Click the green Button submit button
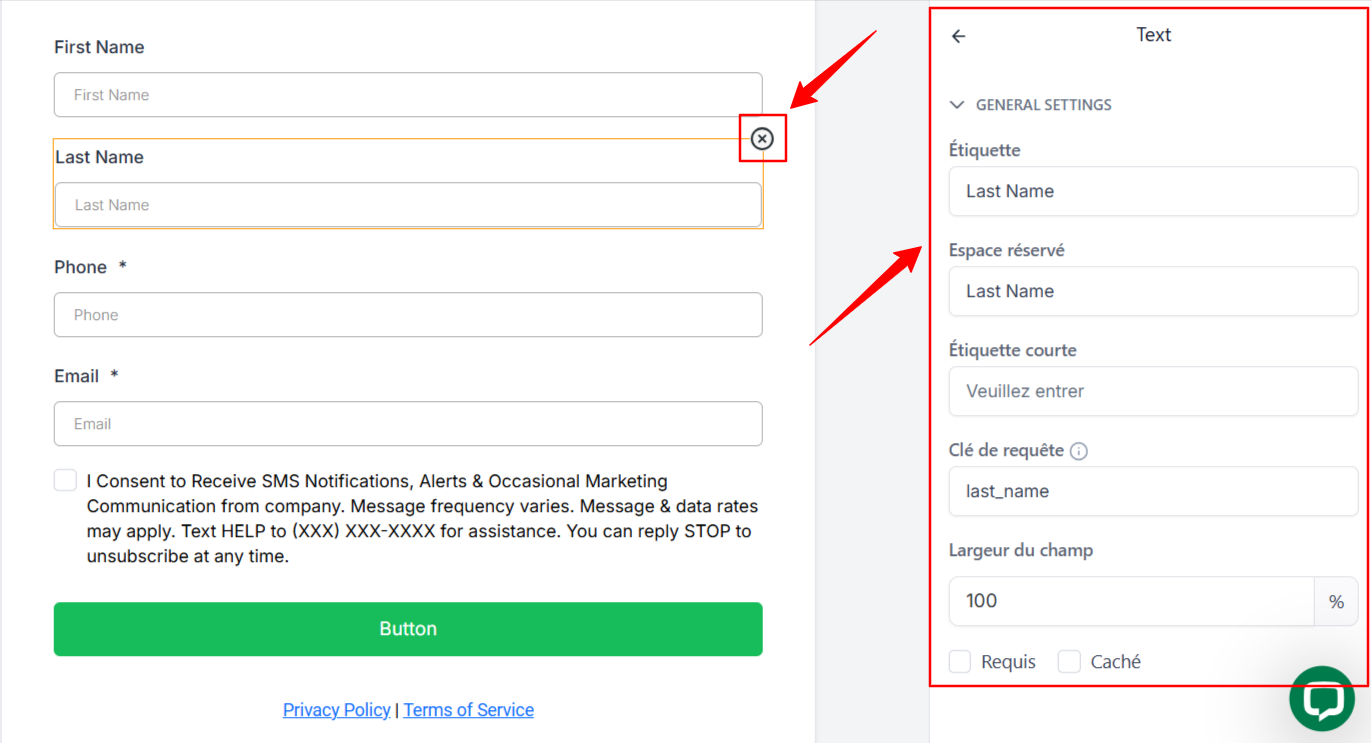 (x=408, y=629)
